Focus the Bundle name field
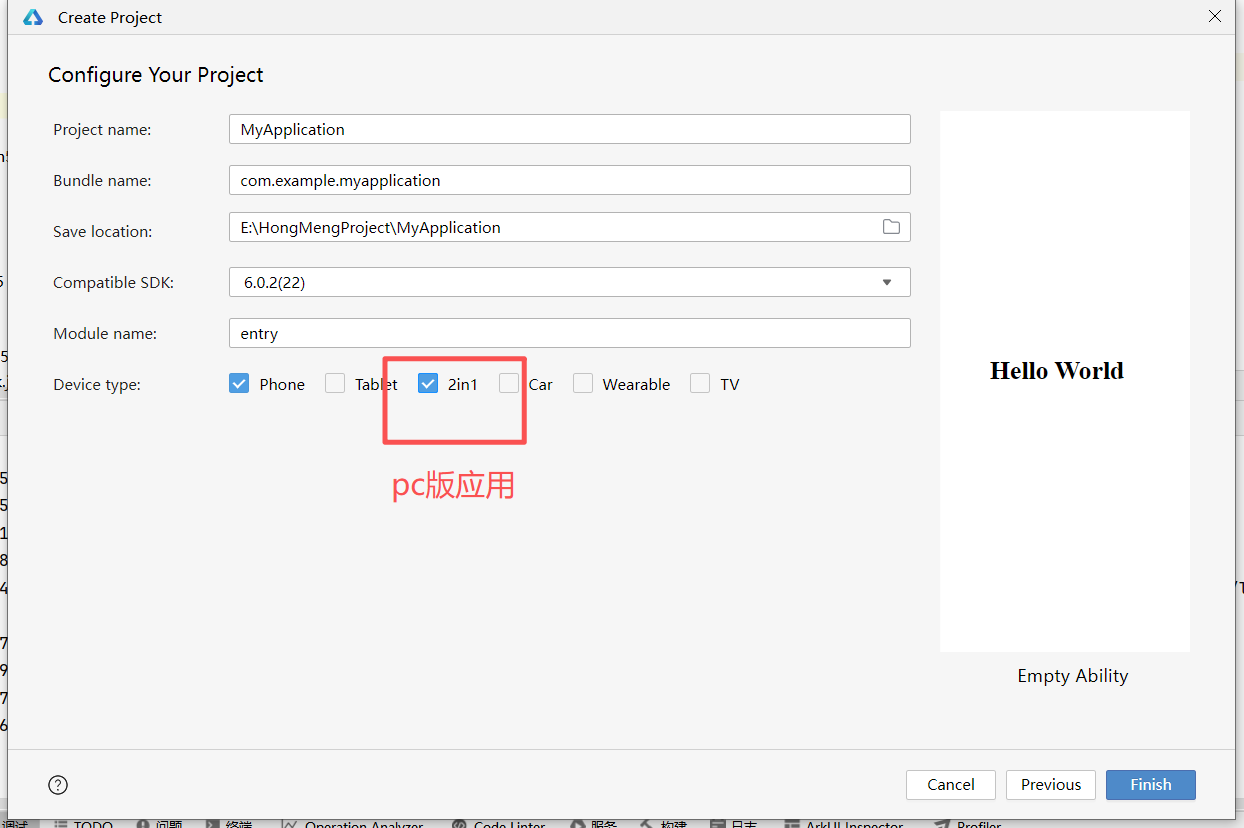Viewport: 1244px width, 828px height. point(570,180)
